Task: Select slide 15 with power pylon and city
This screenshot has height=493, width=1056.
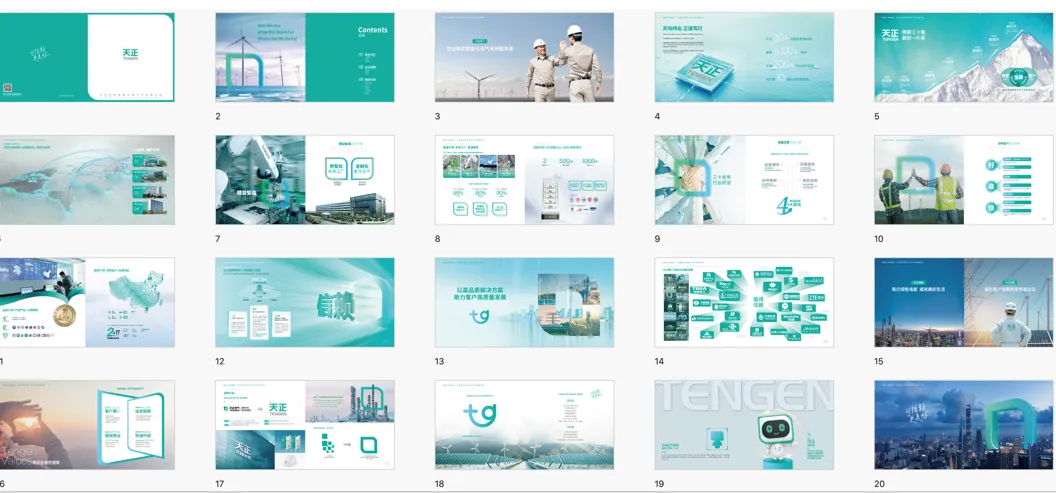Action: (x=964, y=302)
